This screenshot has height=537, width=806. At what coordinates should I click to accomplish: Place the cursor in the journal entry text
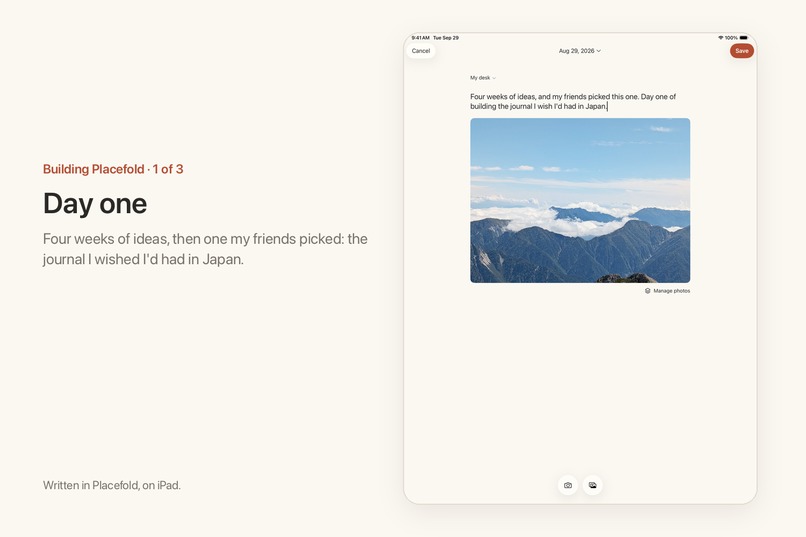pyautogui.click(x=573, y=101)
